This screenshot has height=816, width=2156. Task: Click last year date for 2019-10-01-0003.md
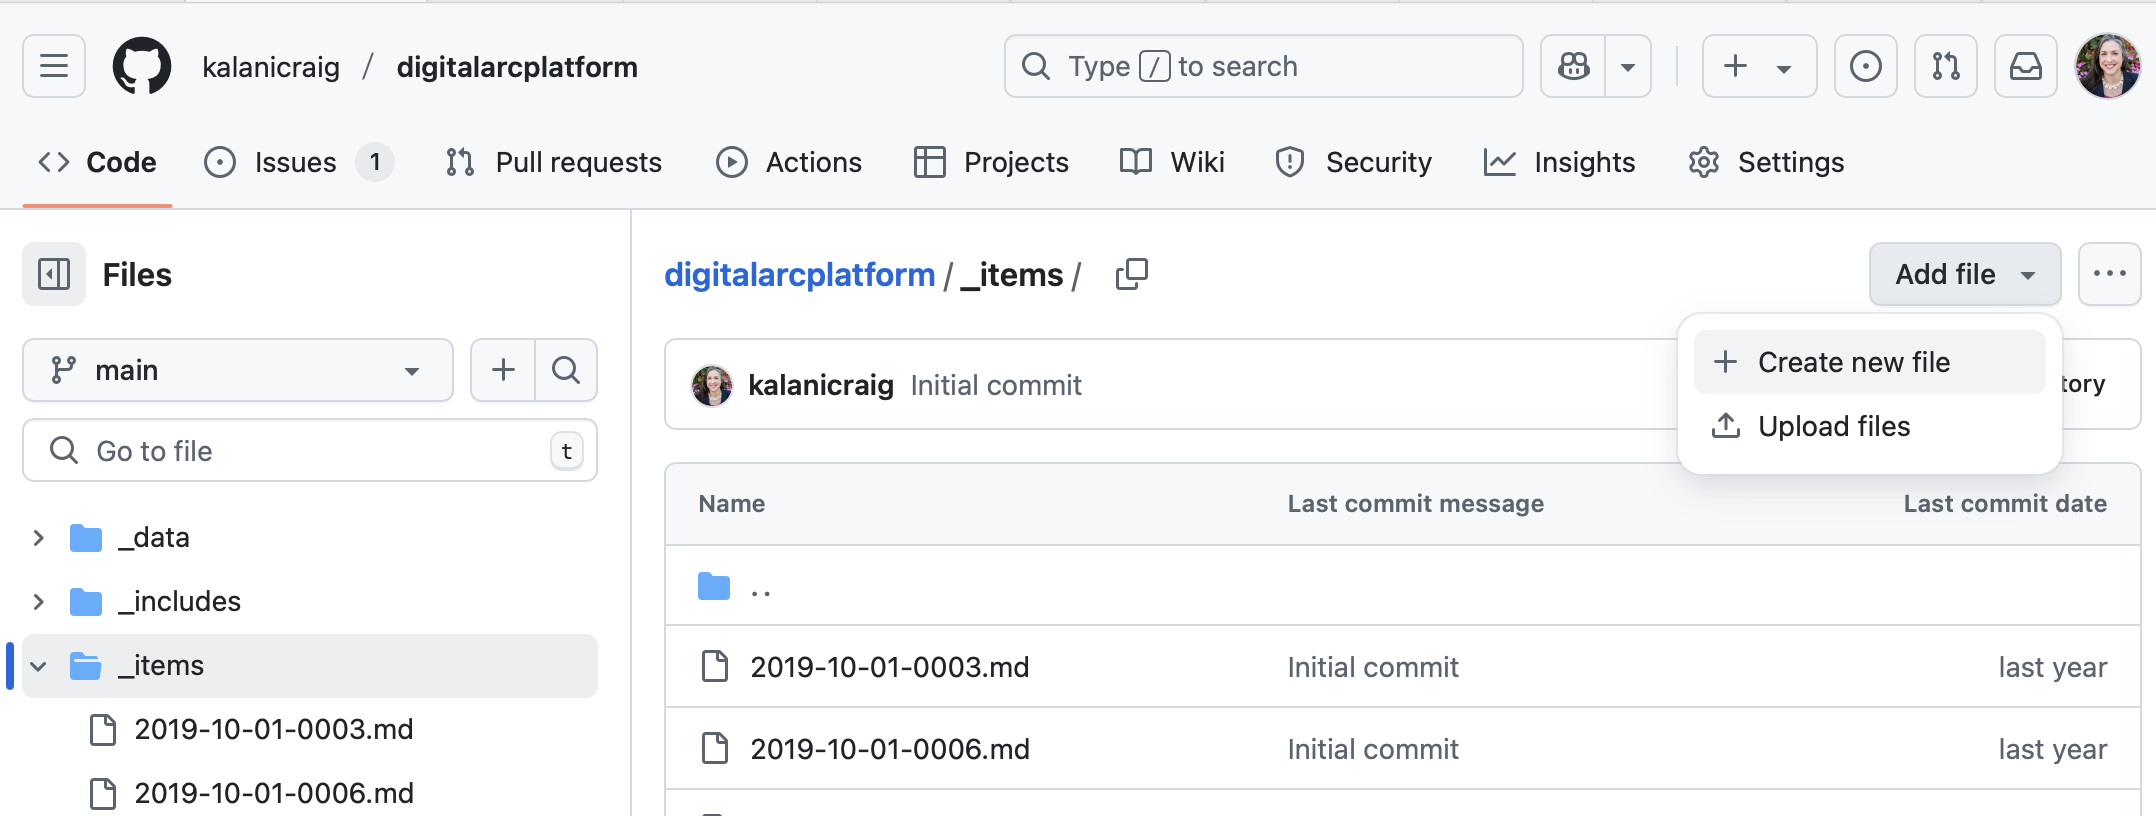click(x=2053, y=667)
